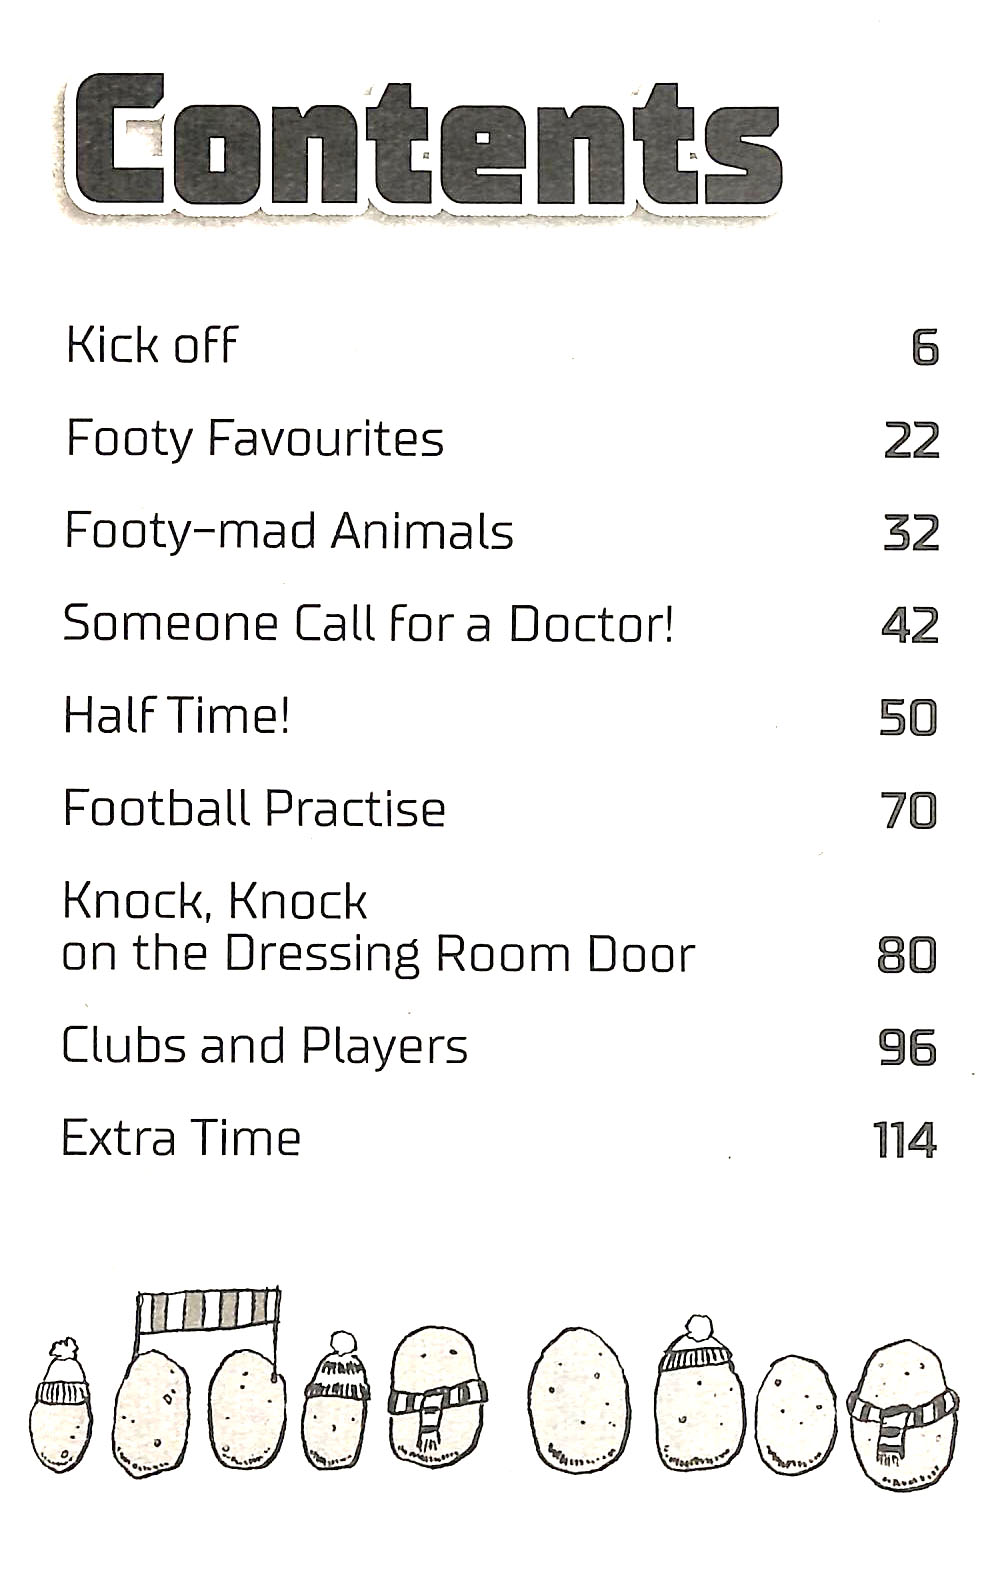Select page number 114

905,1140
